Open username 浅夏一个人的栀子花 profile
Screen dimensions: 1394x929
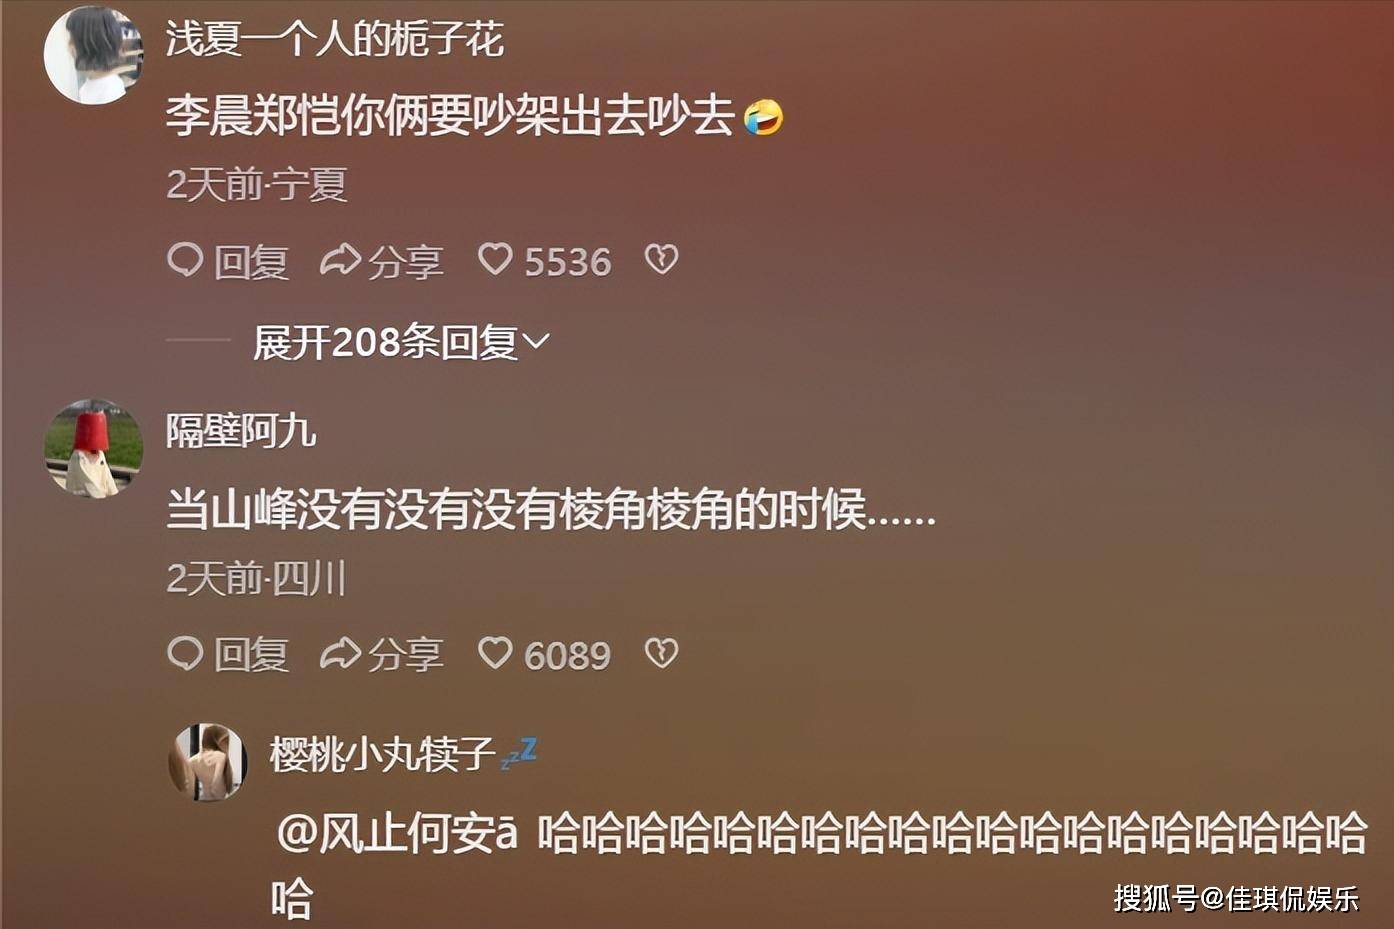tap(334, 39)
